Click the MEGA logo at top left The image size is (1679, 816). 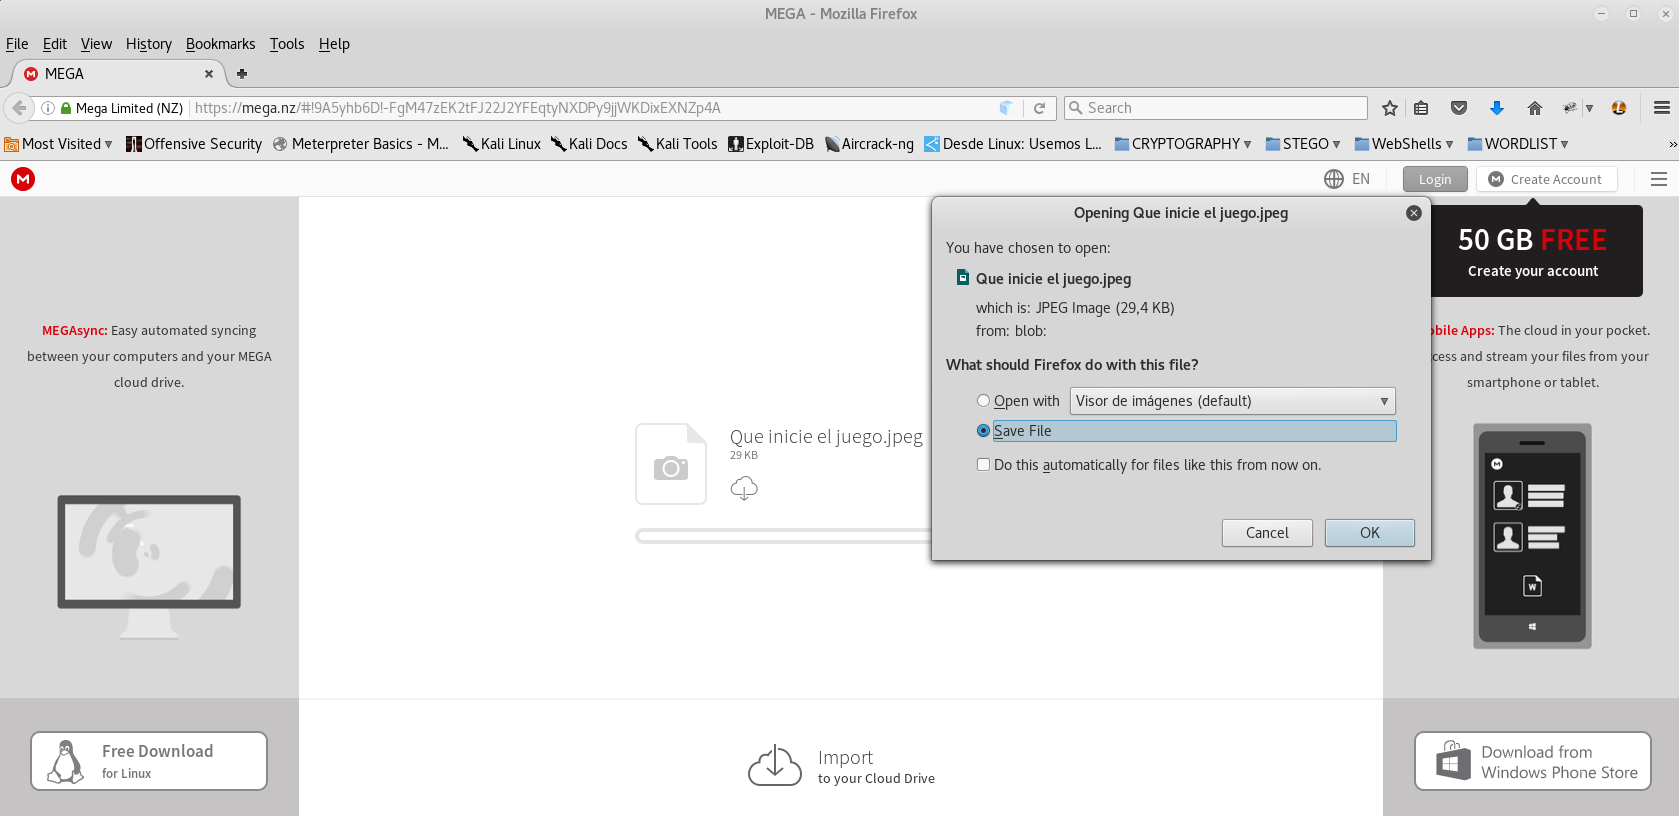23,179
